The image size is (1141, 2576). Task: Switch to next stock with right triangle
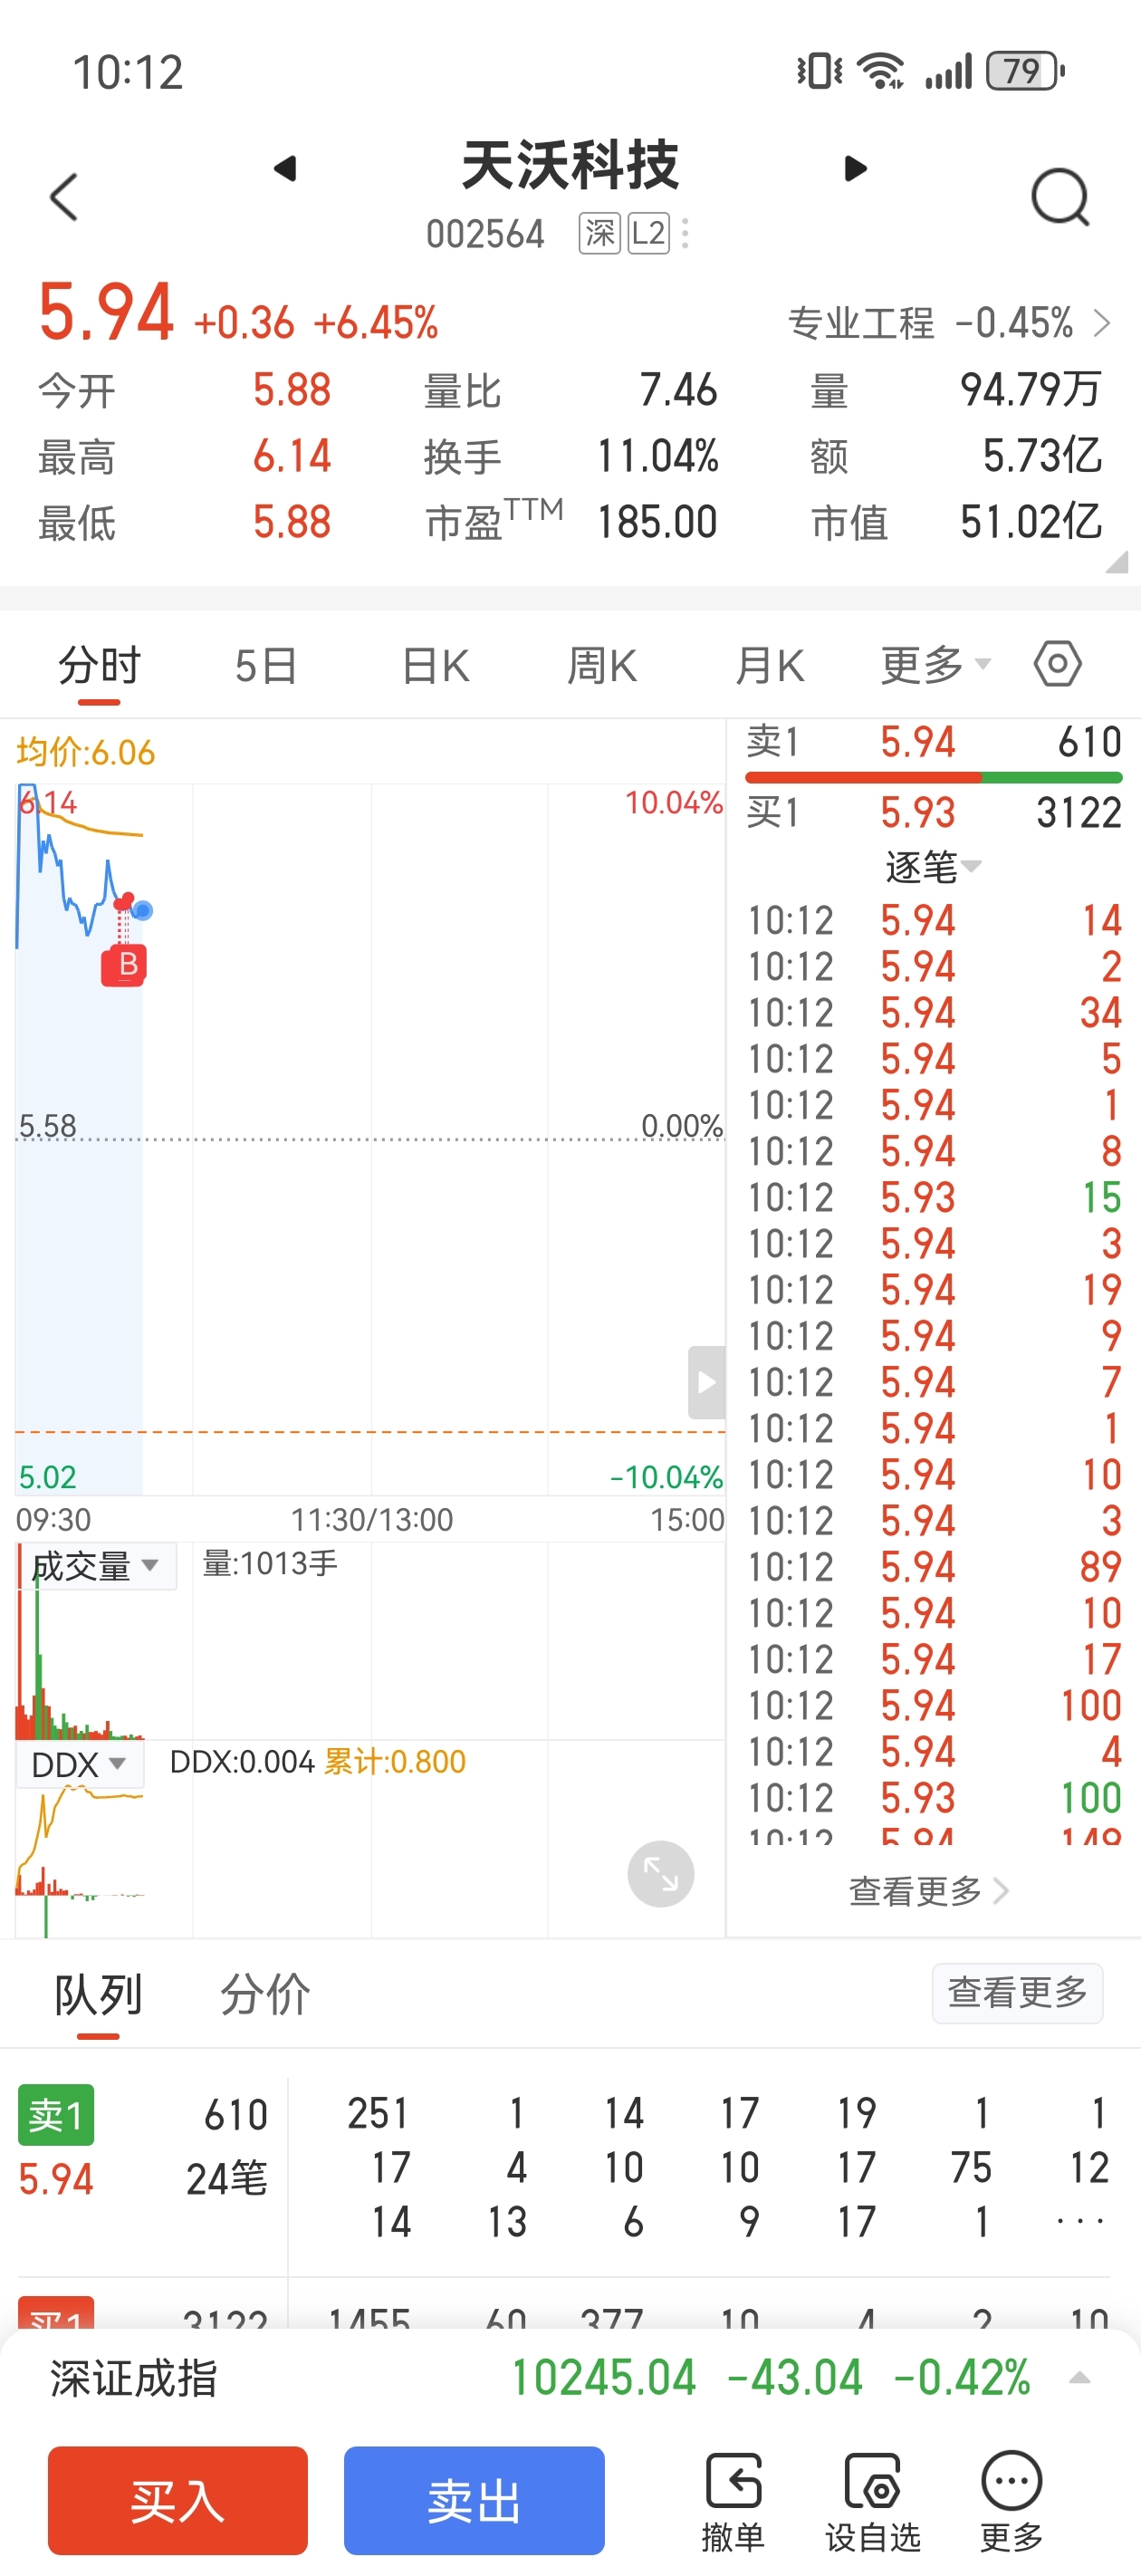[855, 168]
